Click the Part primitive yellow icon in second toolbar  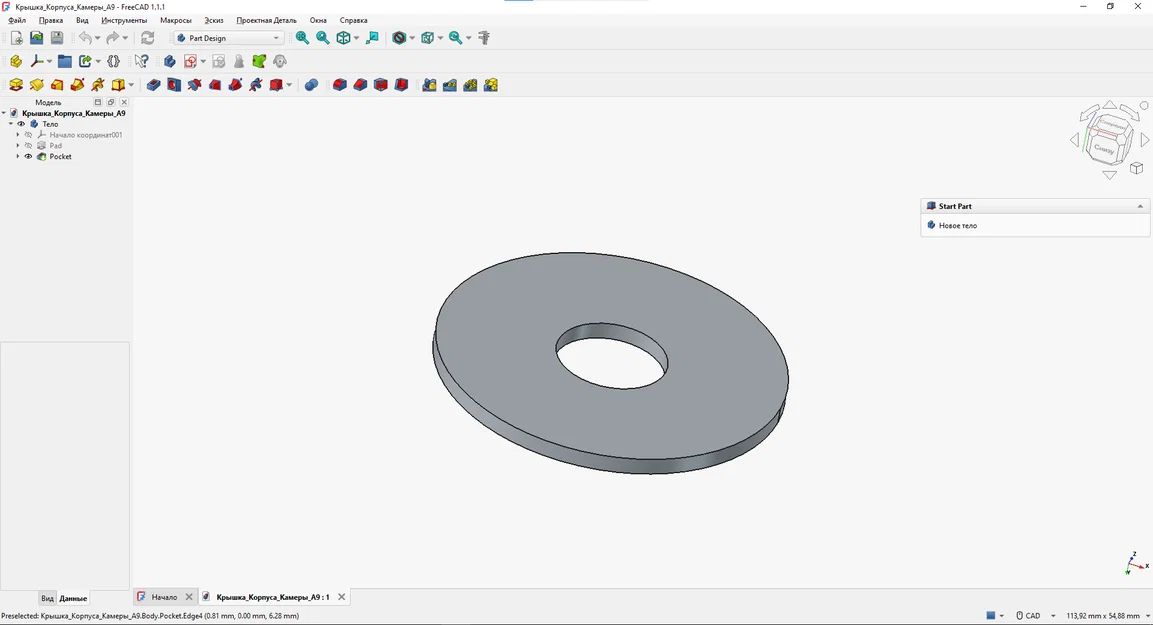16,62
